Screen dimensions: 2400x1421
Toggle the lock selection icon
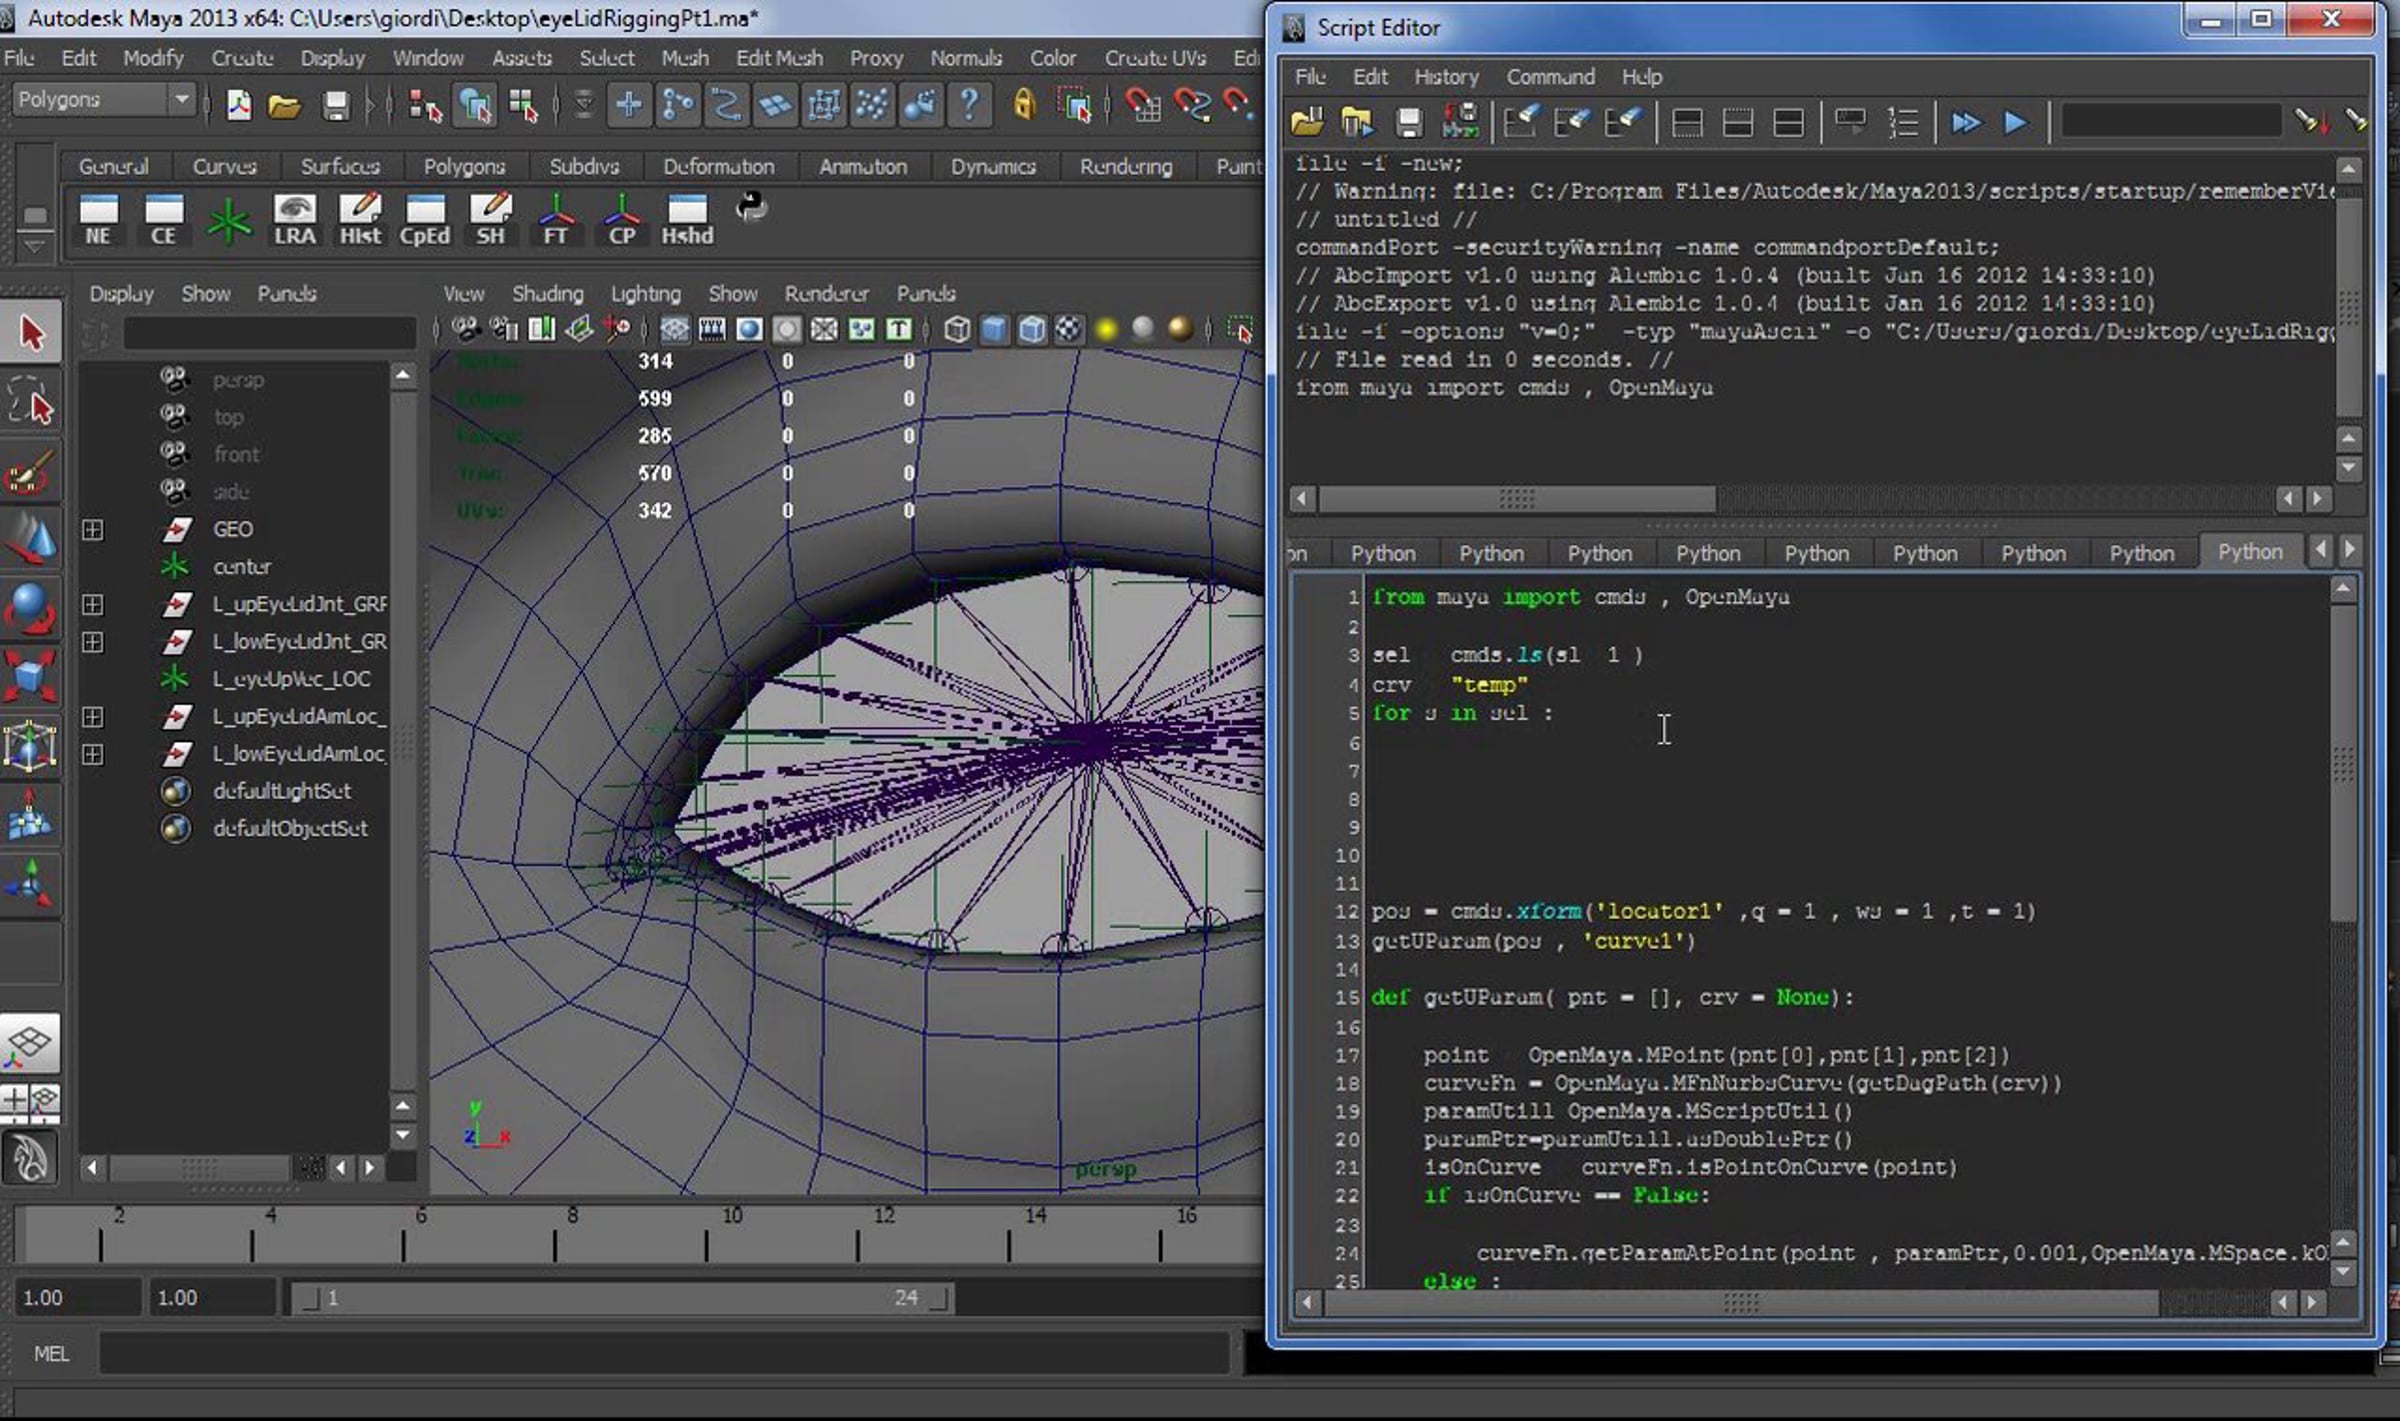(x=1023, y=105)
